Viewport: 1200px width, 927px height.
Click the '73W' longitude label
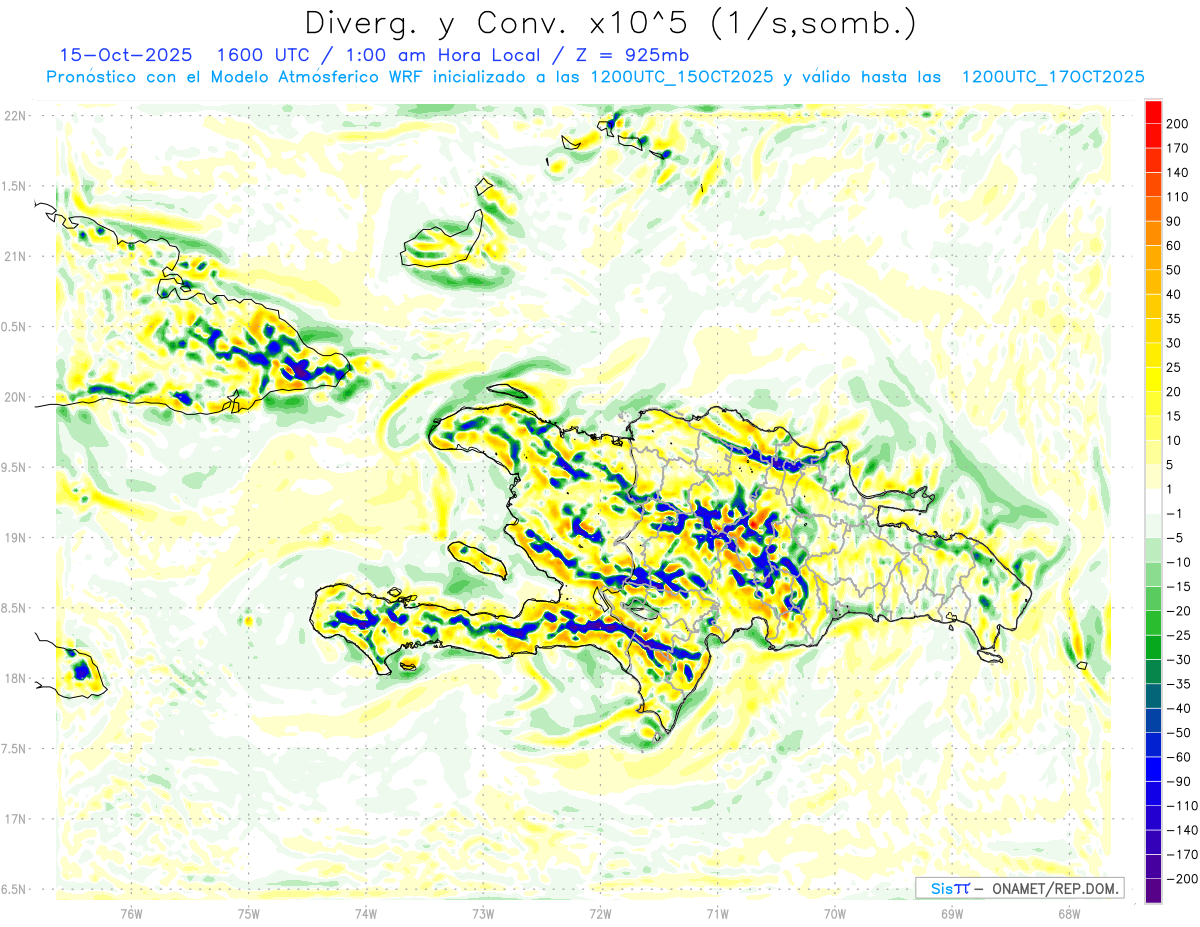[x=483, y=913]
